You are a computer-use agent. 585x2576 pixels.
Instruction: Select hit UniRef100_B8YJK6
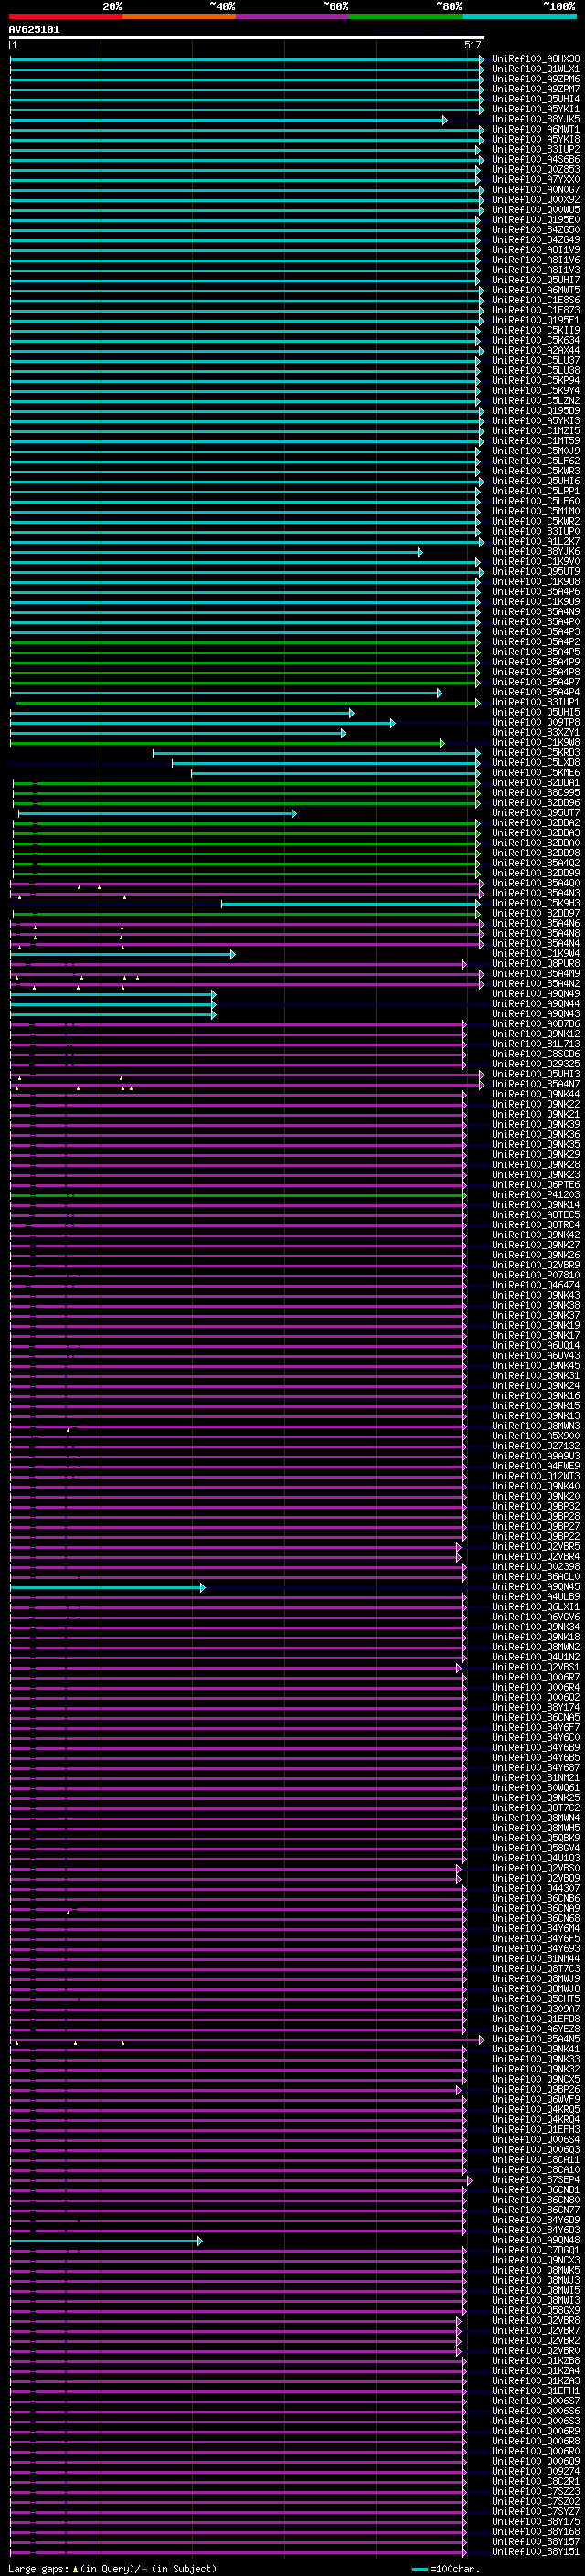536,552
